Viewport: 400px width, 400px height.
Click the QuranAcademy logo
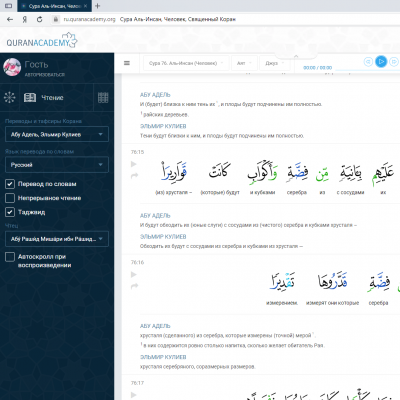(x=42, y=41)
